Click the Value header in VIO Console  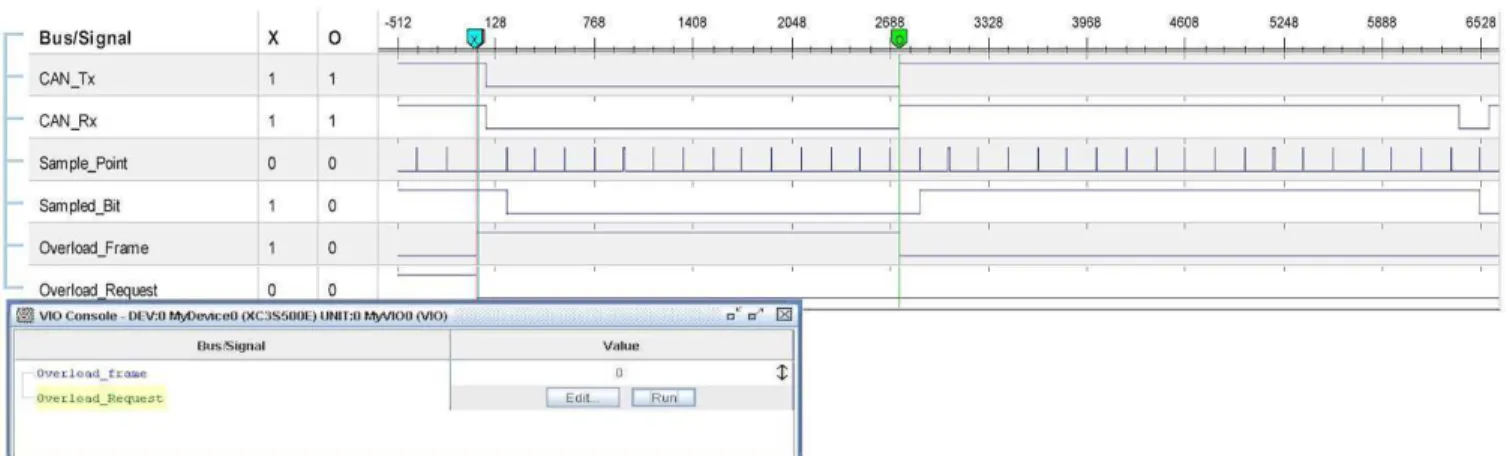(622, 346)
